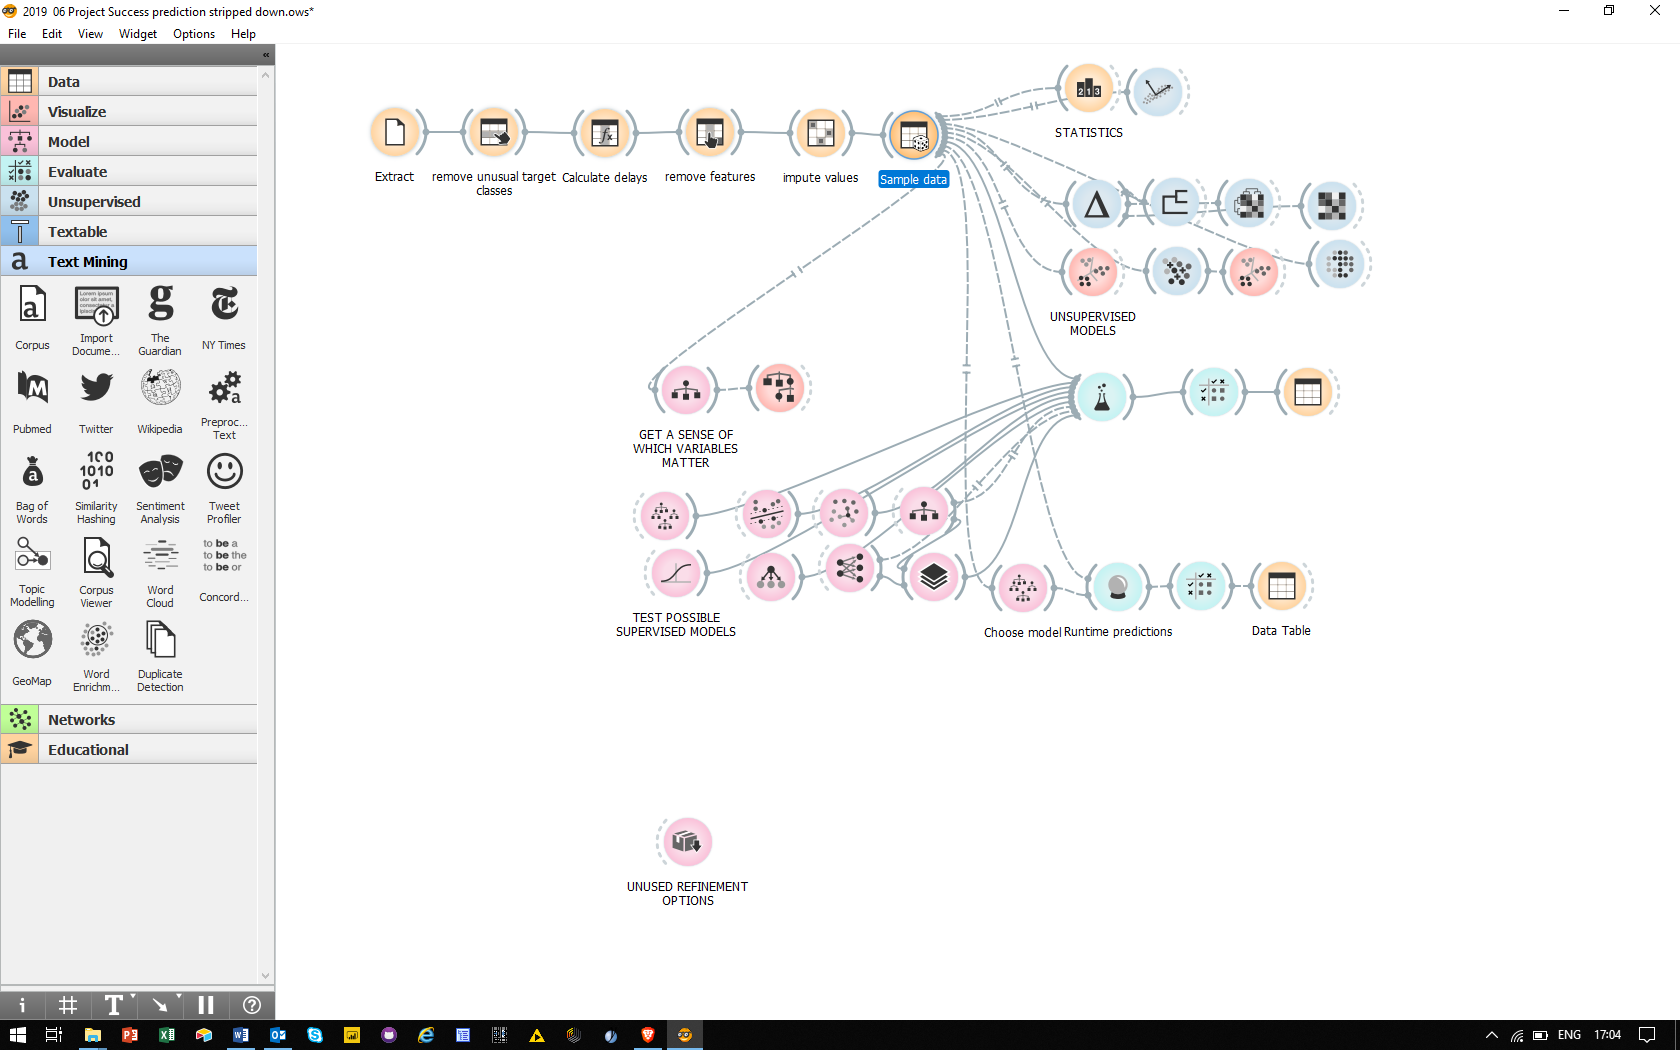The width and height of the screenshot is (1680, 1050).
Task: Open the Widget menu
Action: pos(138,34)
